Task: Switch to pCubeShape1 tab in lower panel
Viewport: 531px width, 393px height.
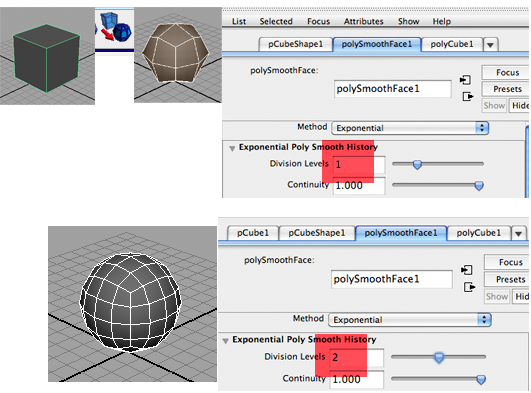Action: click(317, 233)
